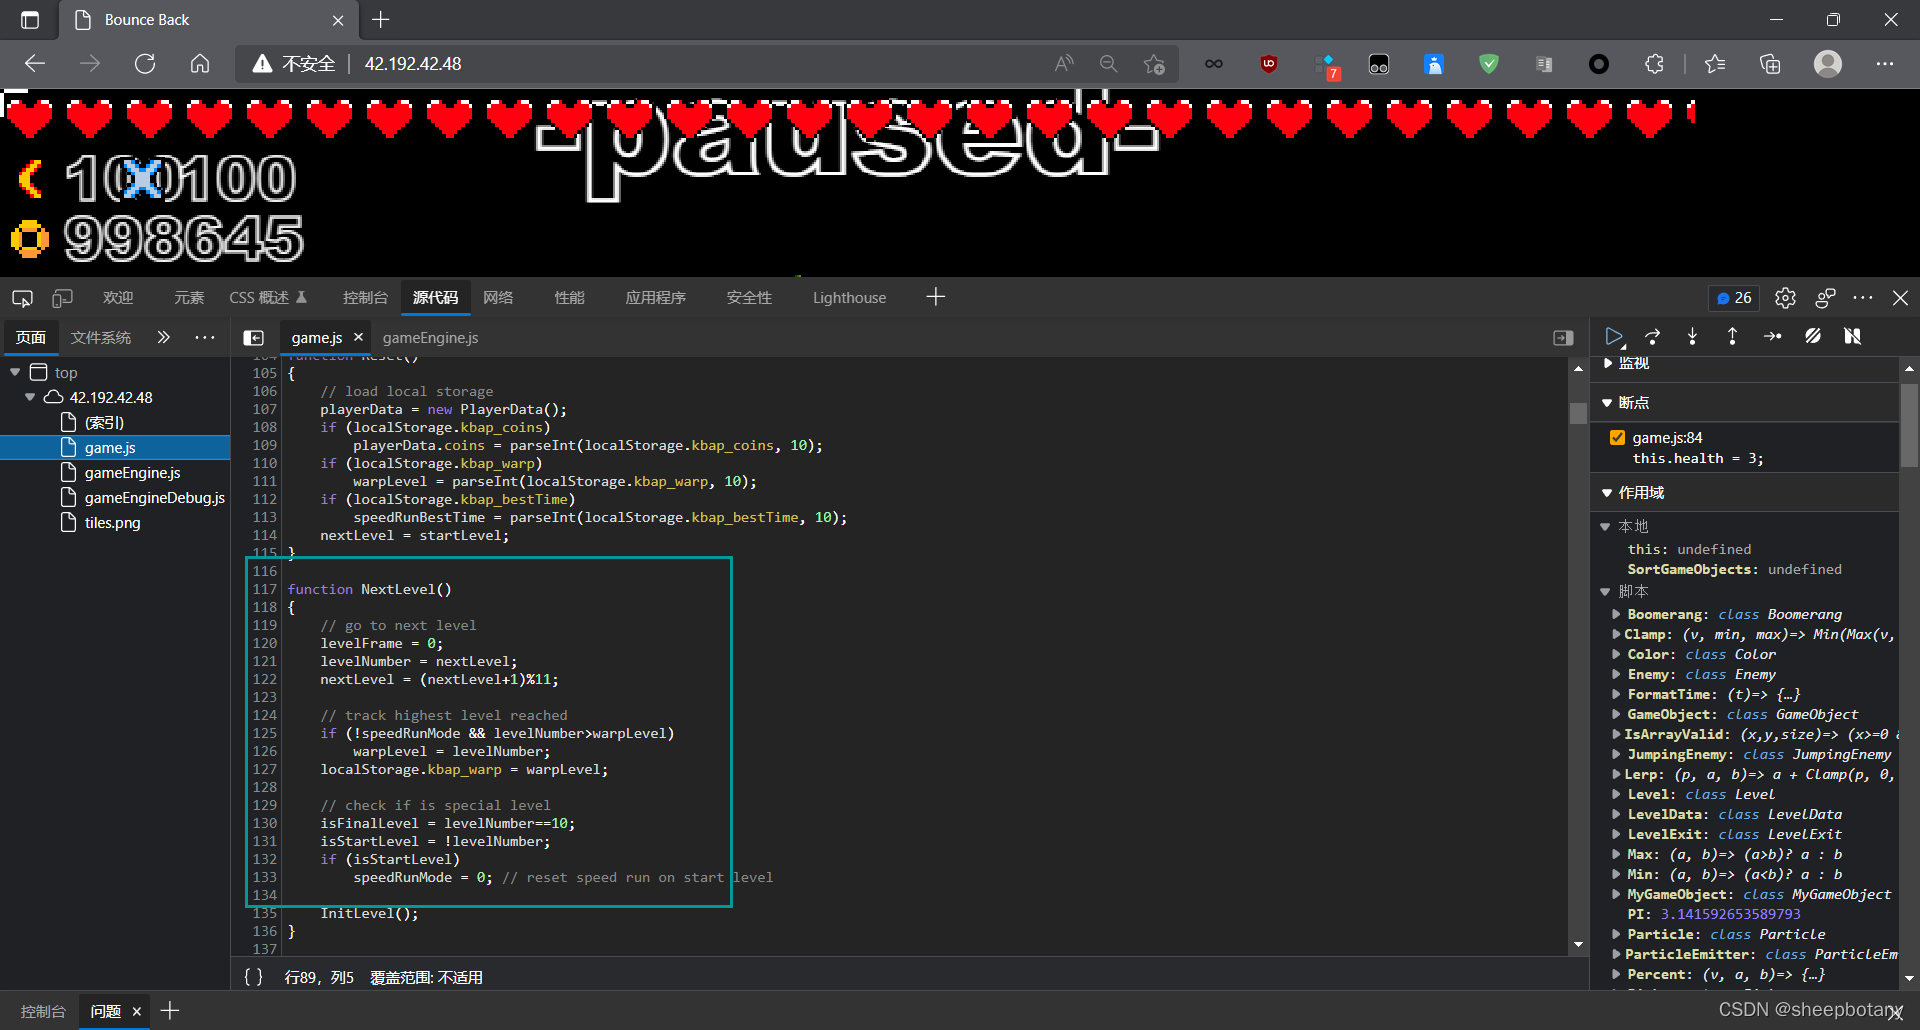Viewport: 1920px width, 1030px height.
Task: Click the single Step debugger arrow
Action: click(1772, 337)
